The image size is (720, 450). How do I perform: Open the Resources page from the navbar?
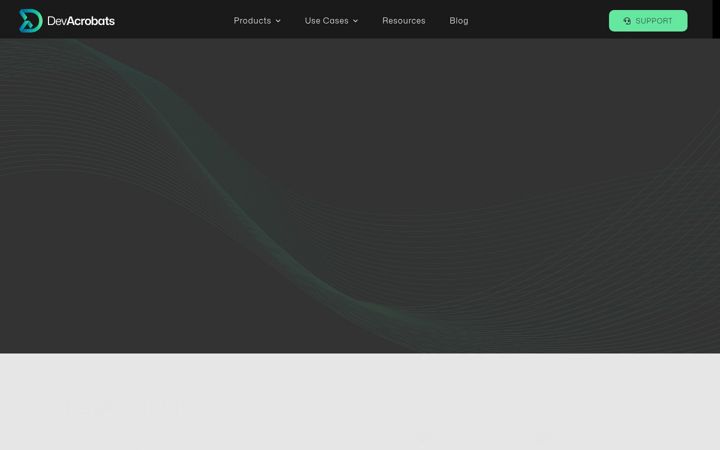click(x=404, y=21)
